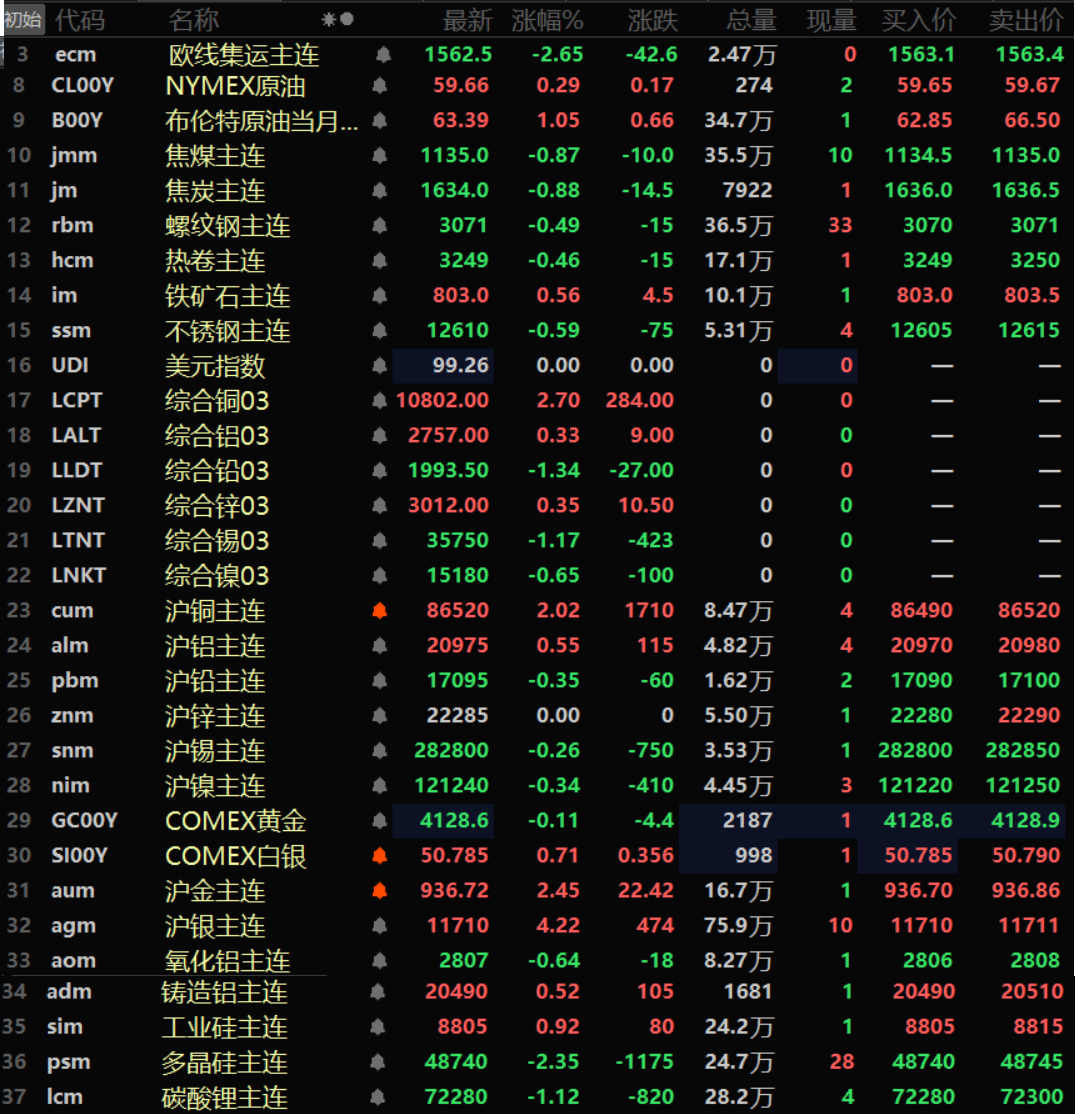Click the bell icon for 螺纹钢主连
This screenshot has height=1114, width=1076.
(379, 226)
